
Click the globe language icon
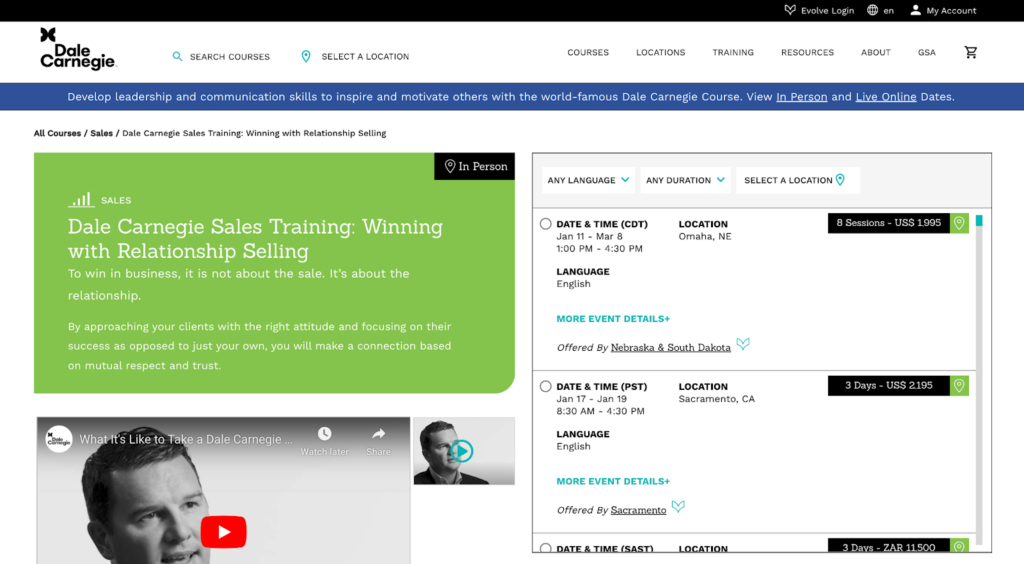(x=872, y=10)
